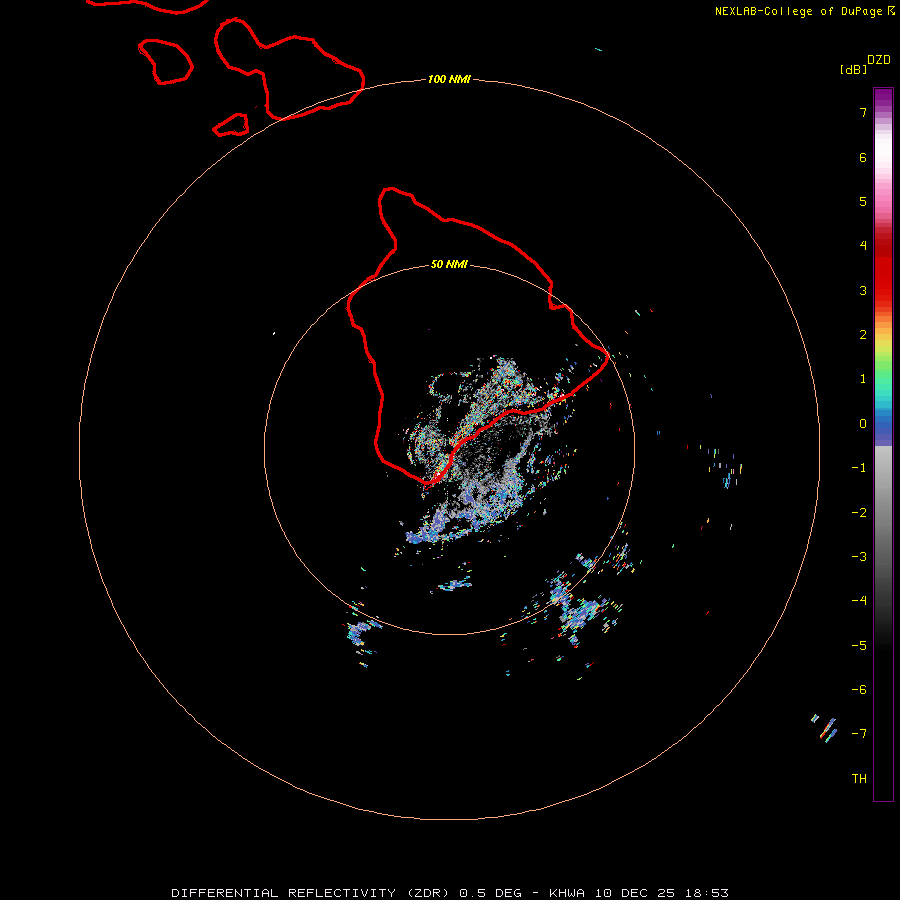Click the color bar value -1
The image size is (900, 900).
[859, 468]
